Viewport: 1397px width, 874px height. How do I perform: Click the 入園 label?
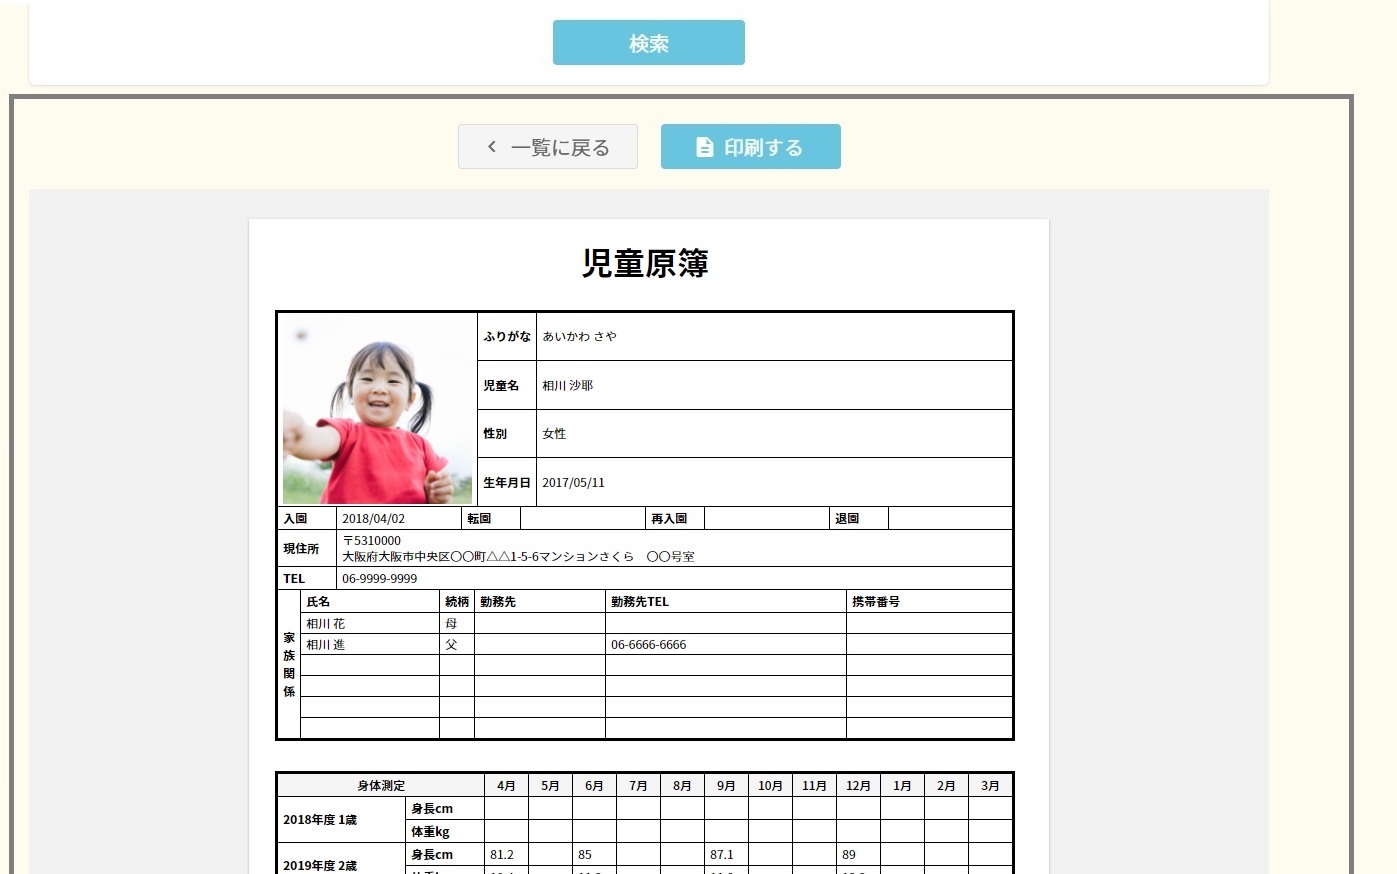[295, 518]
